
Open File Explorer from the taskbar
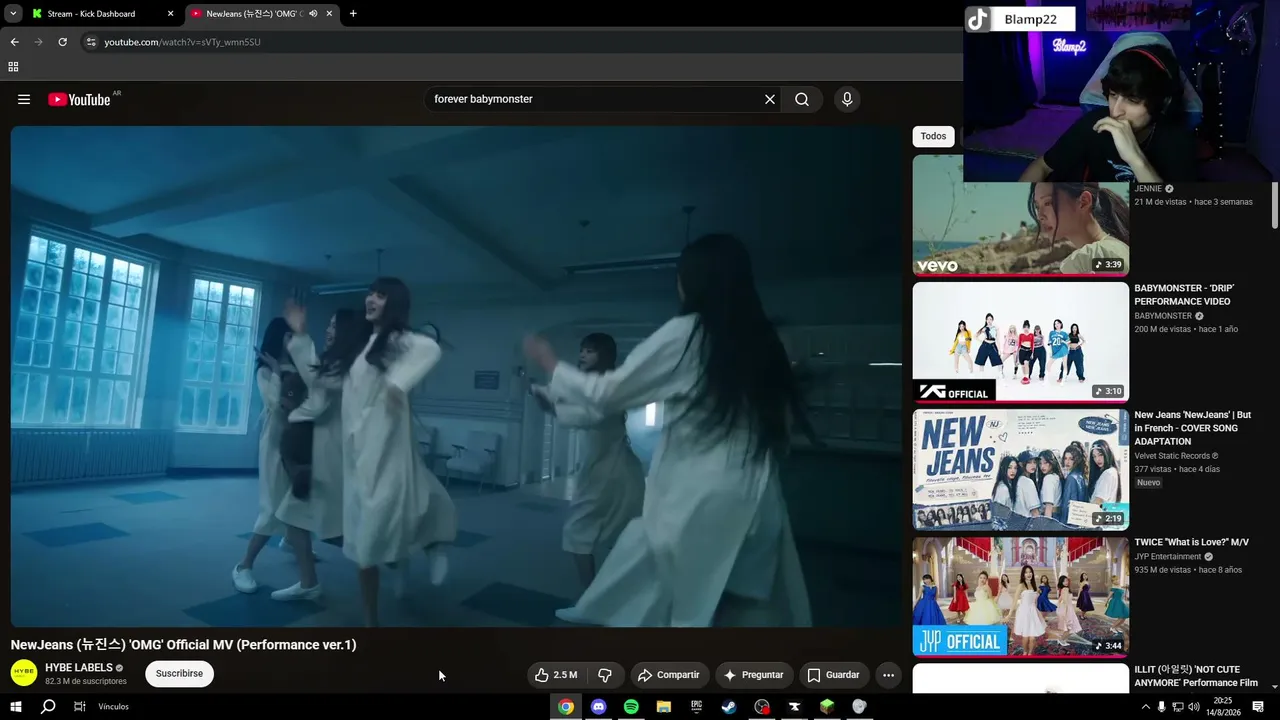[x=663, y=707]
